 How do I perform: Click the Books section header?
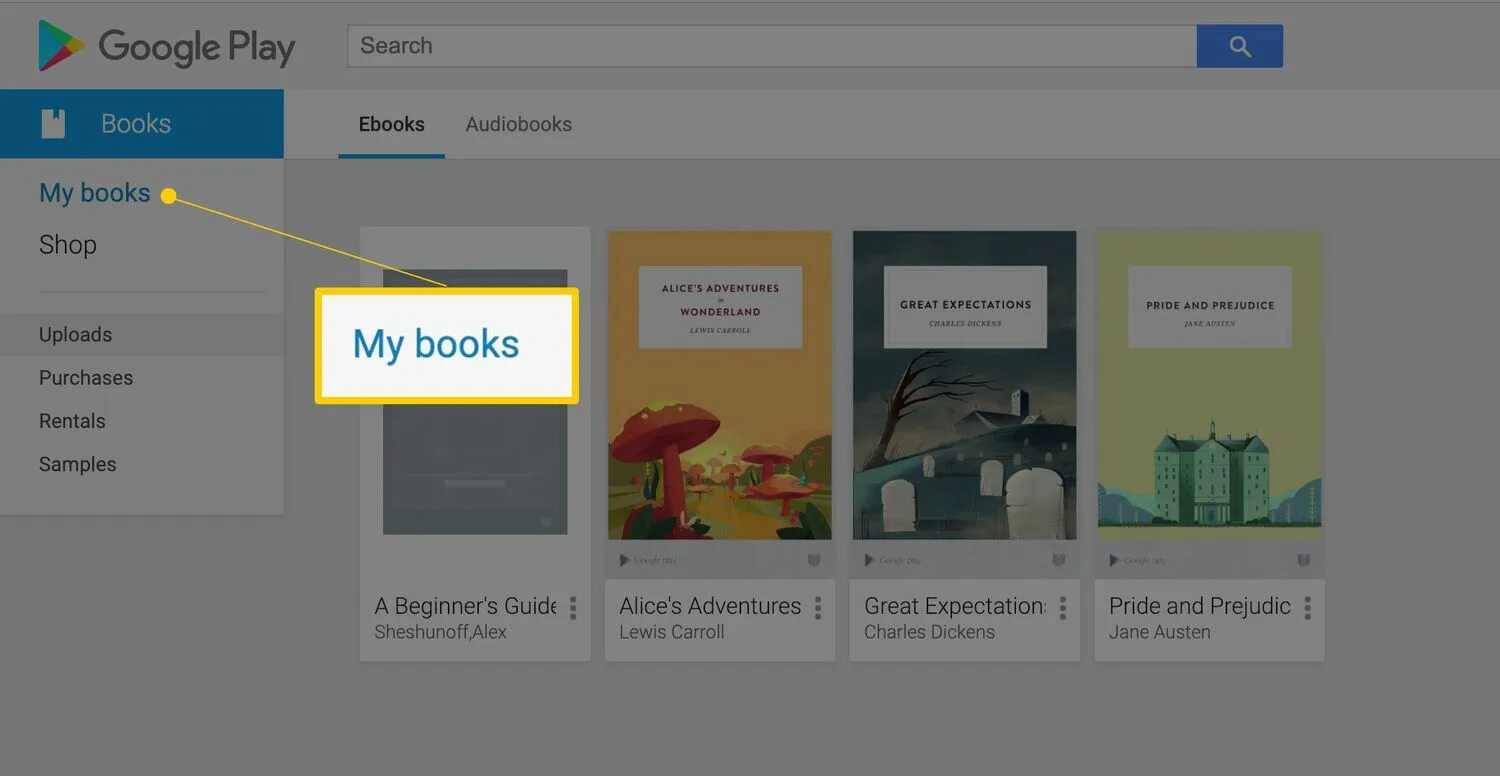[x=142, y=124]
